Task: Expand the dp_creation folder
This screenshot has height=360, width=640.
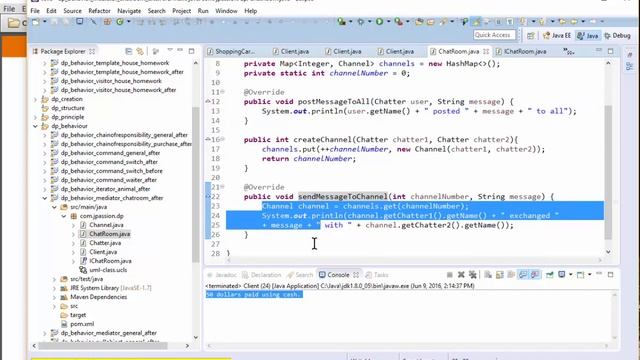Action: [x=35, y=99]
